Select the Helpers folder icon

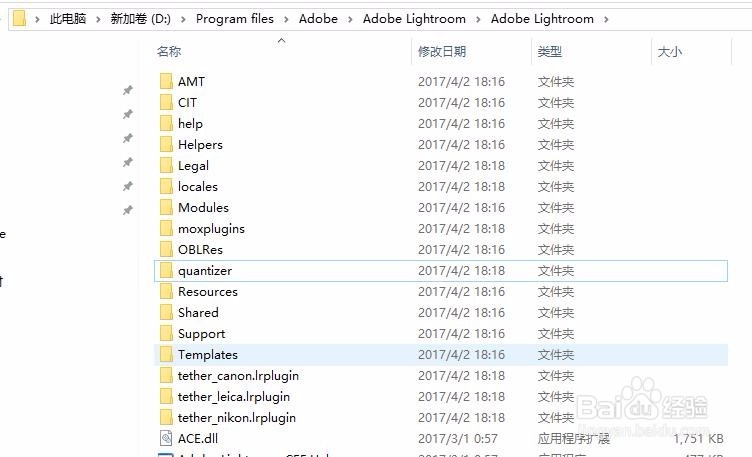(x=166, y=144)
